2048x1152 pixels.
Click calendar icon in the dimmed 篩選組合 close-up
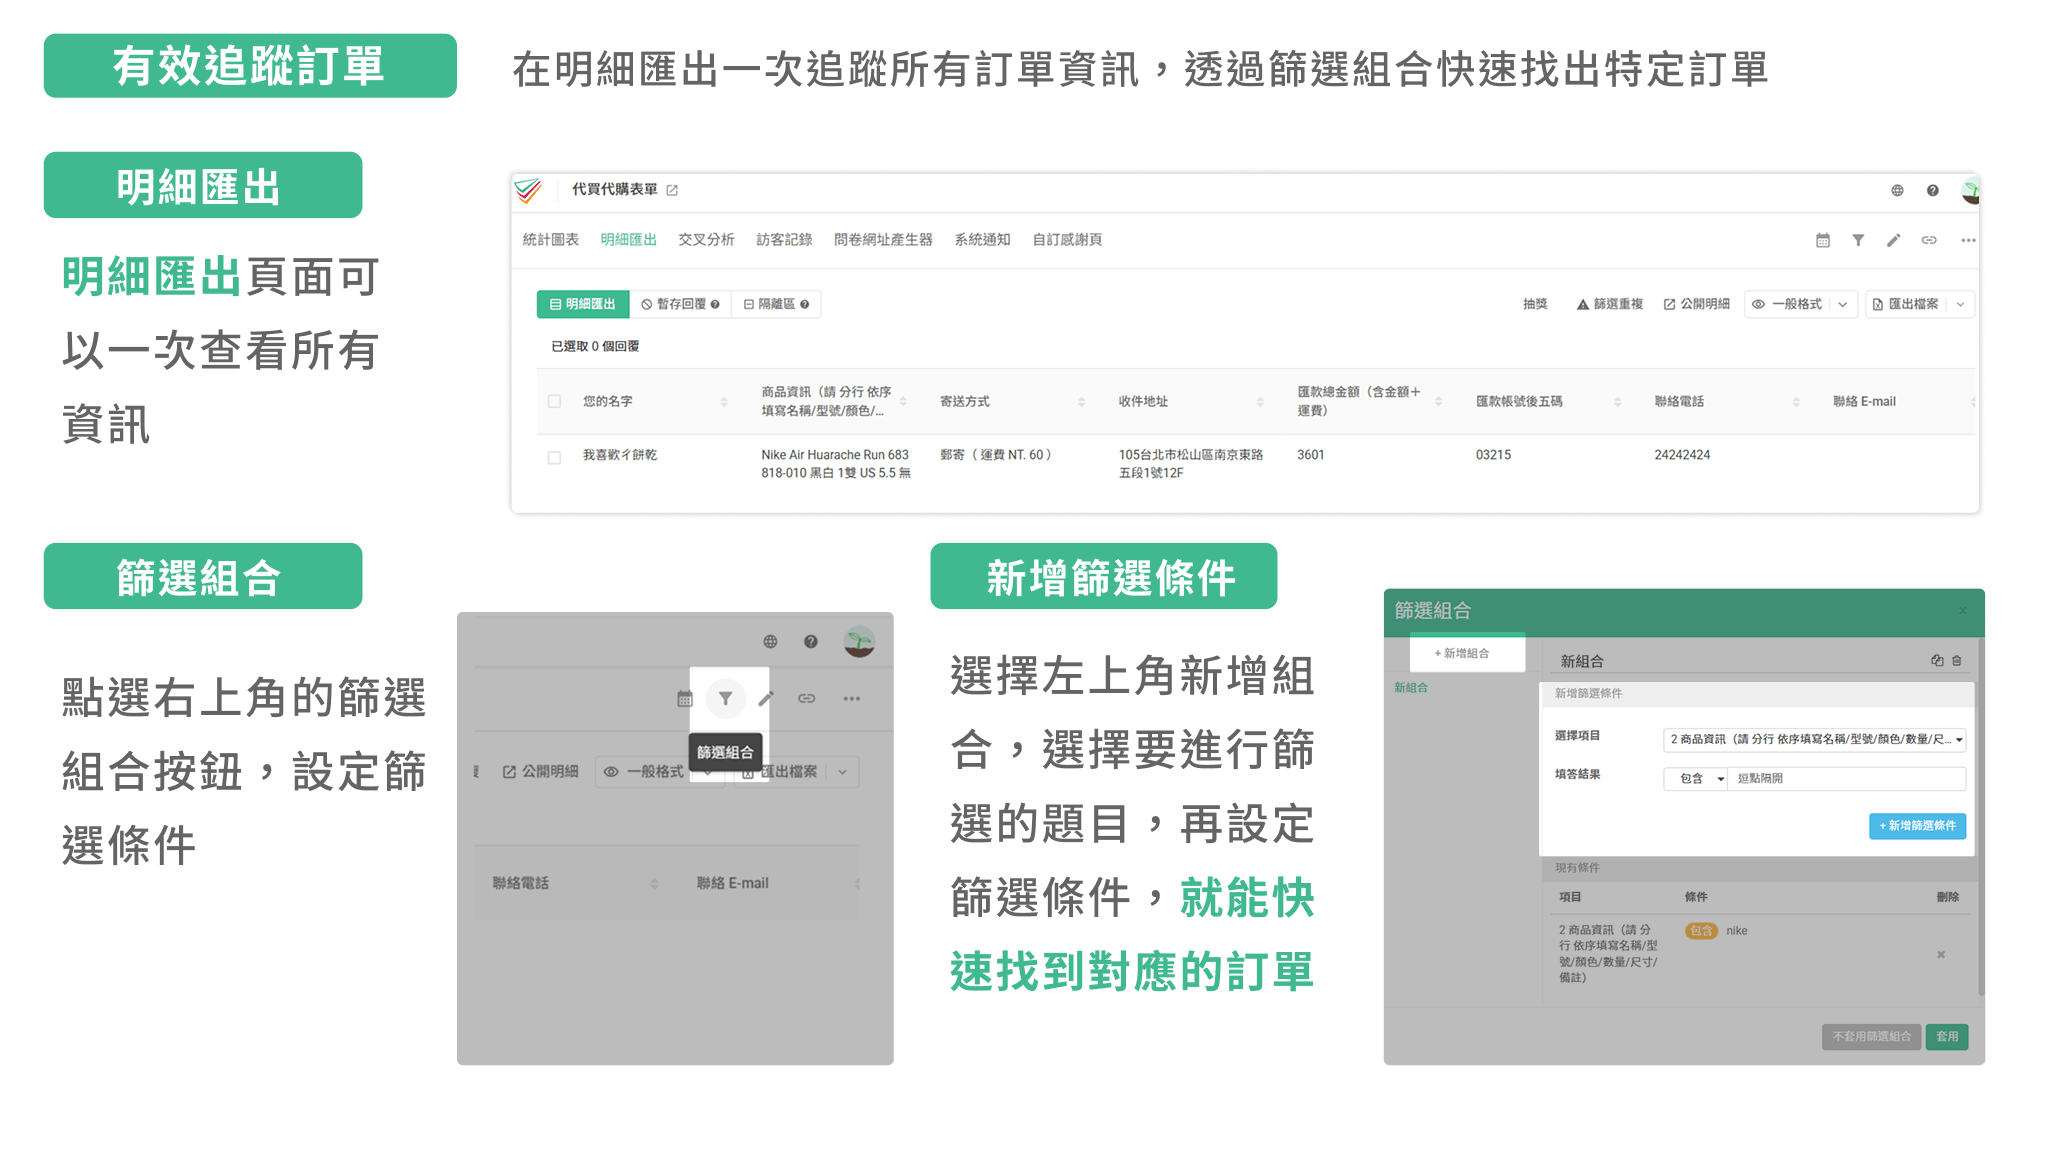pos(685,699)
